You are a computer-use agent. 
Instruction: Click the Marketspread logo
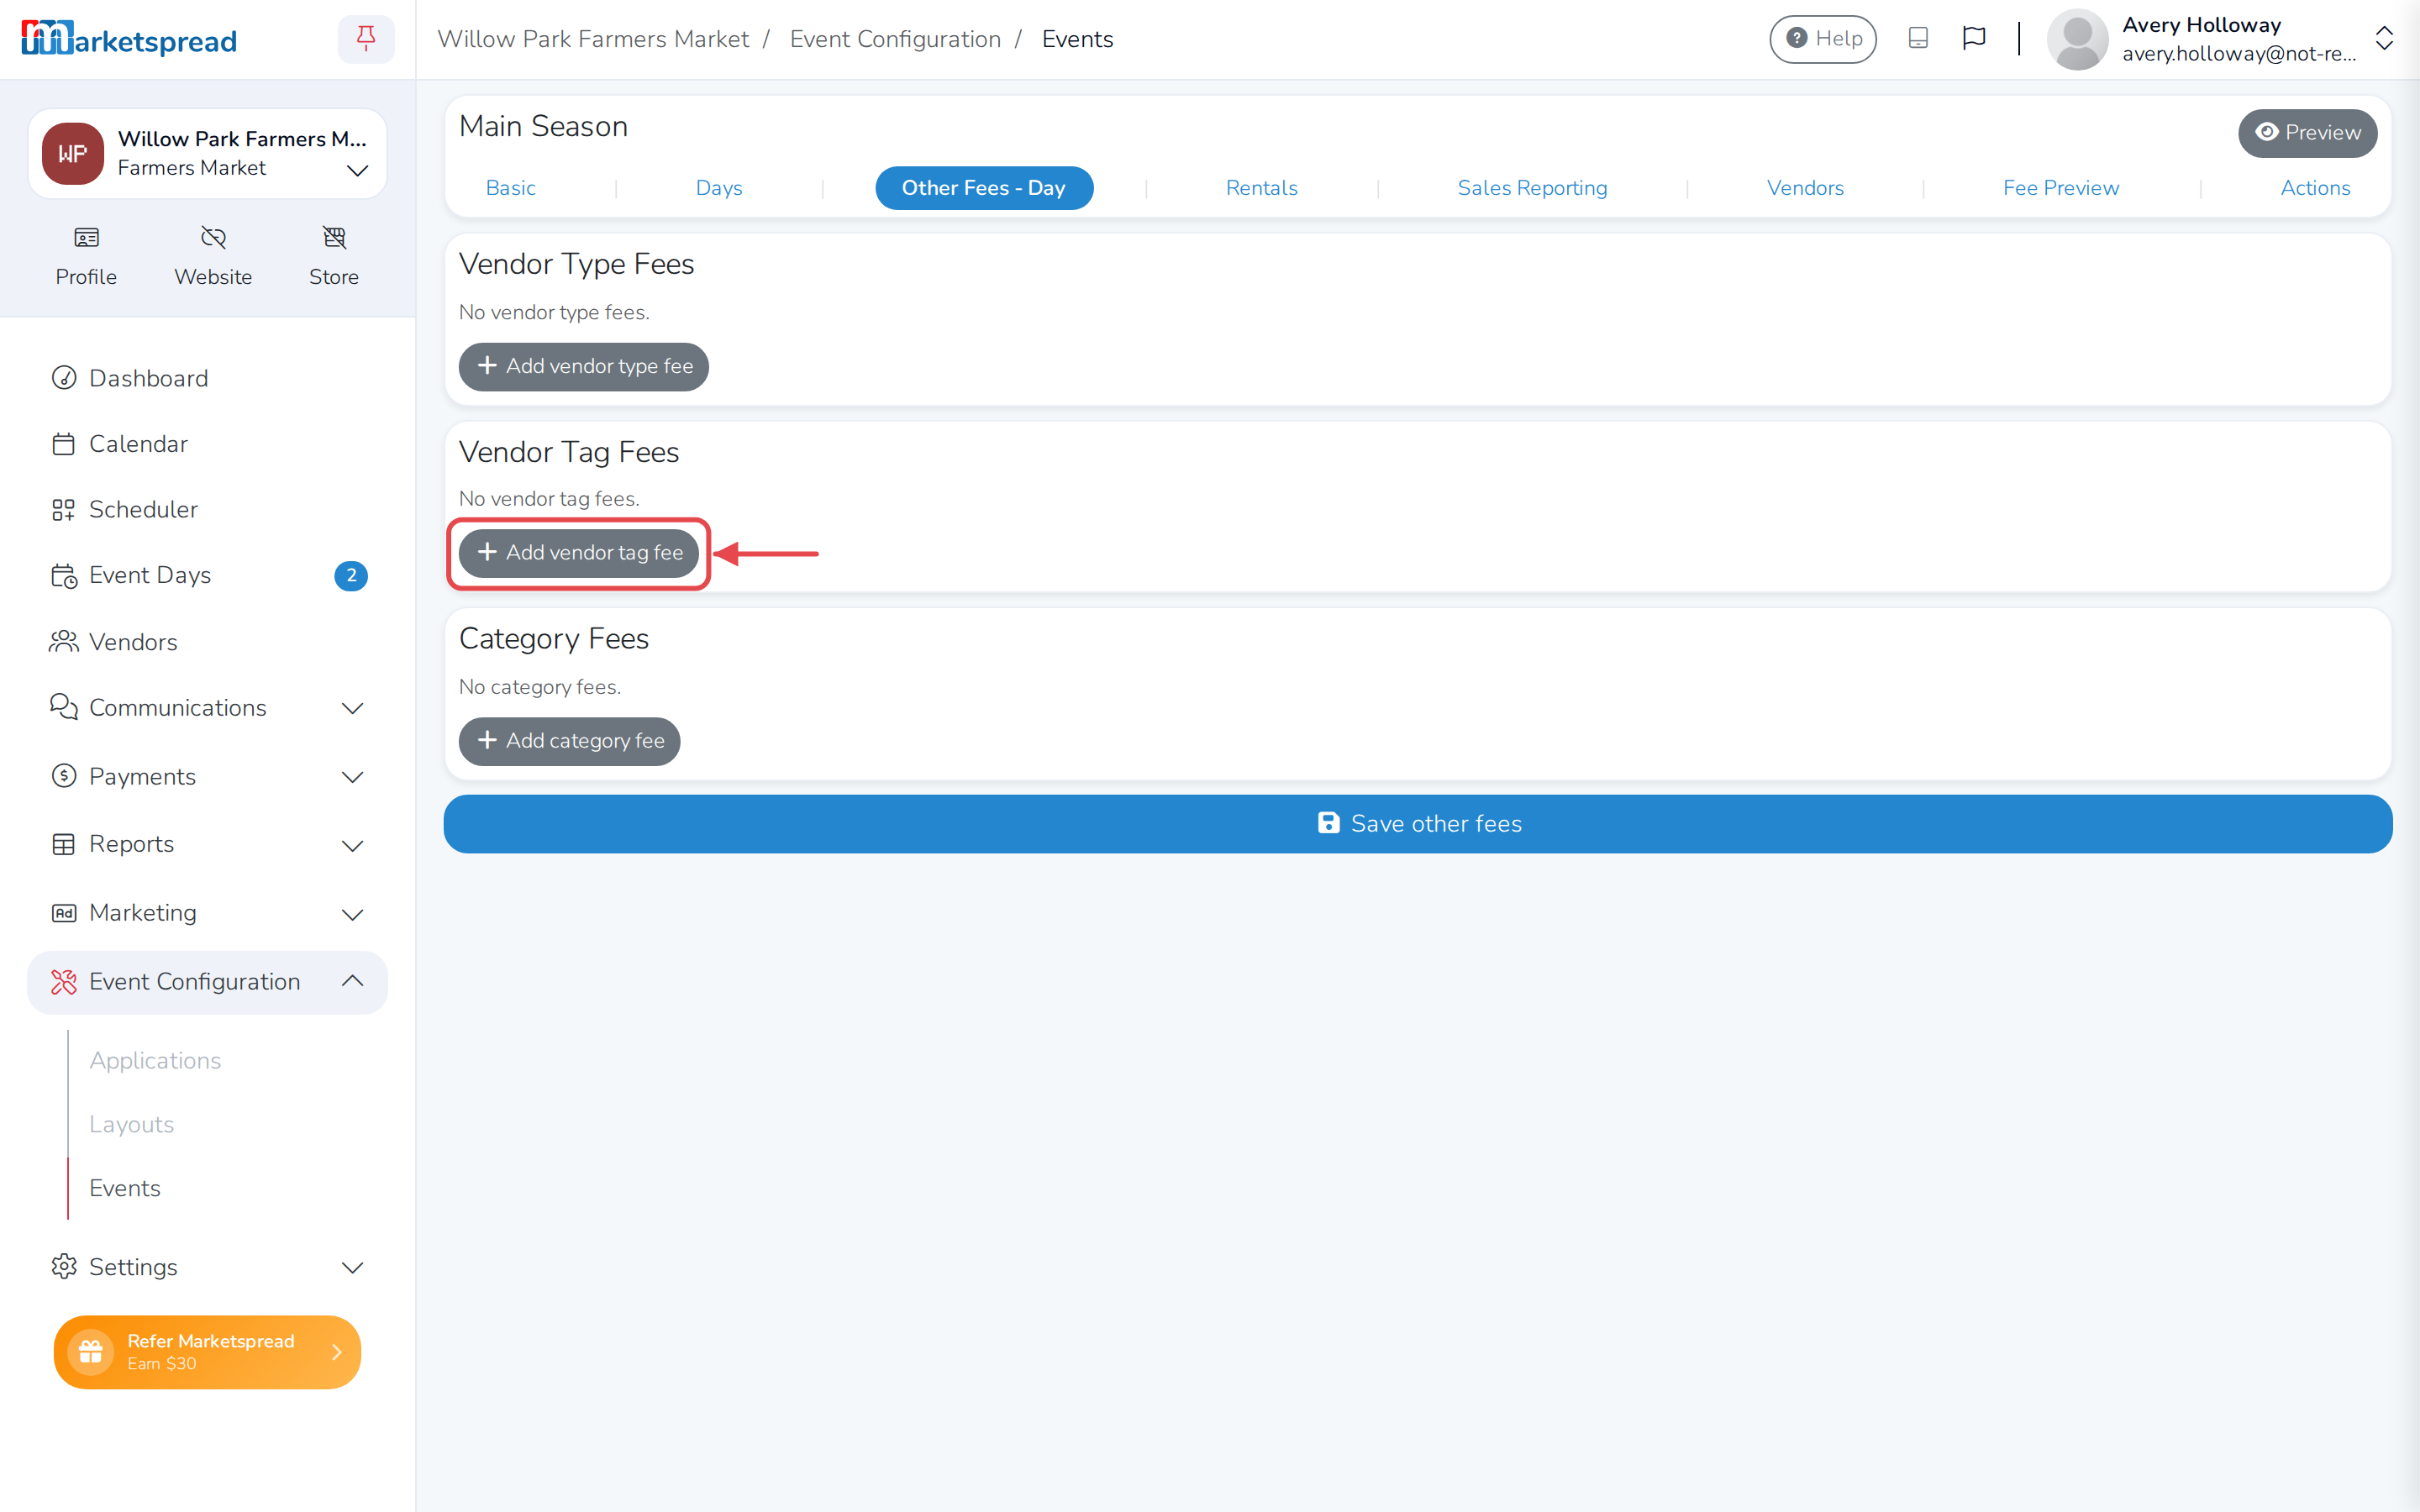(129, 39)
